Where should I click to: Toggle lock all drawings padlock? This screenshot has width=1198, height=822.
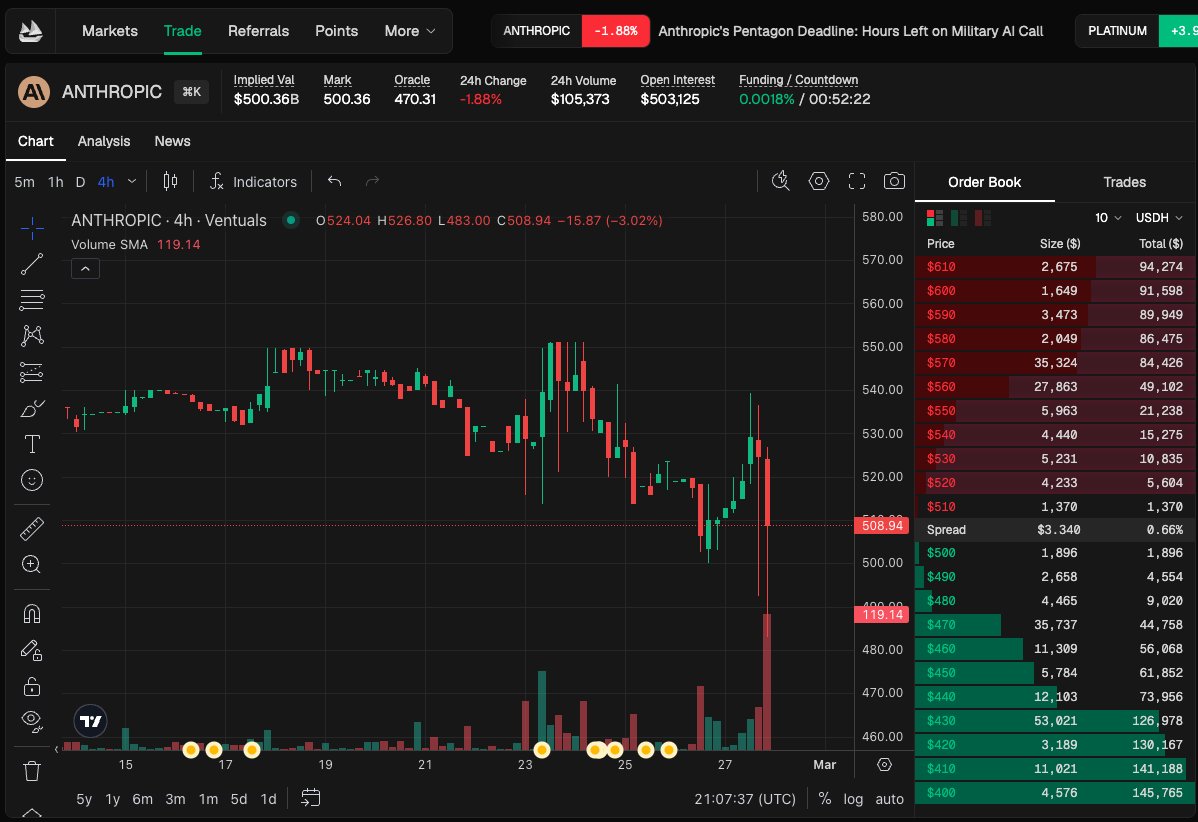pos(31,686)
